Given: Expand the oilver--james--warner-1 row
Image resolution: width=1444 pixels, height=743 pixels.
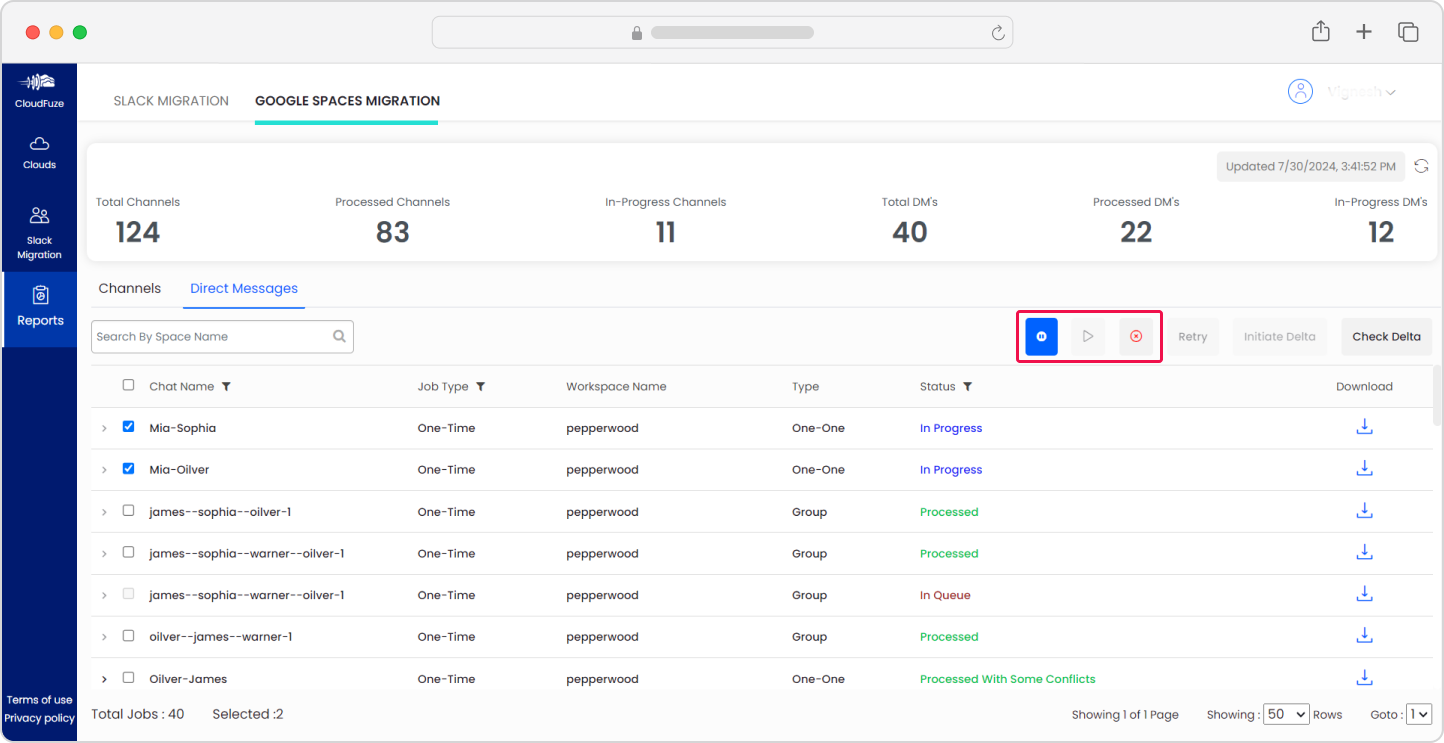Looking at the screenshot, I should point(104,637).
